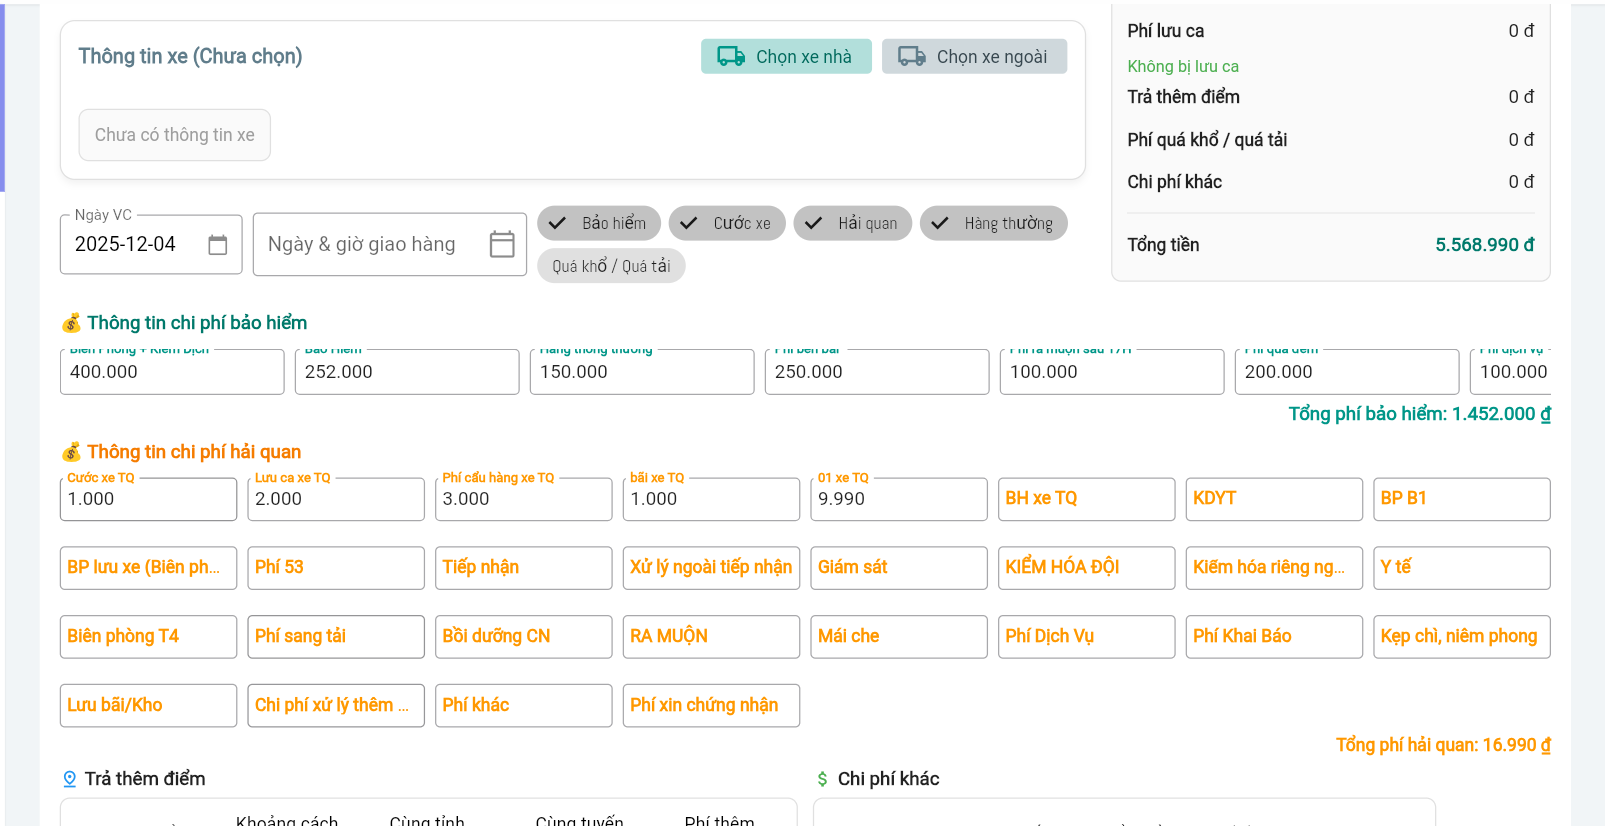Click the money bag icon beside insurance heading
This screenshot has height=826, width=1605.
(x=71, y=323)
